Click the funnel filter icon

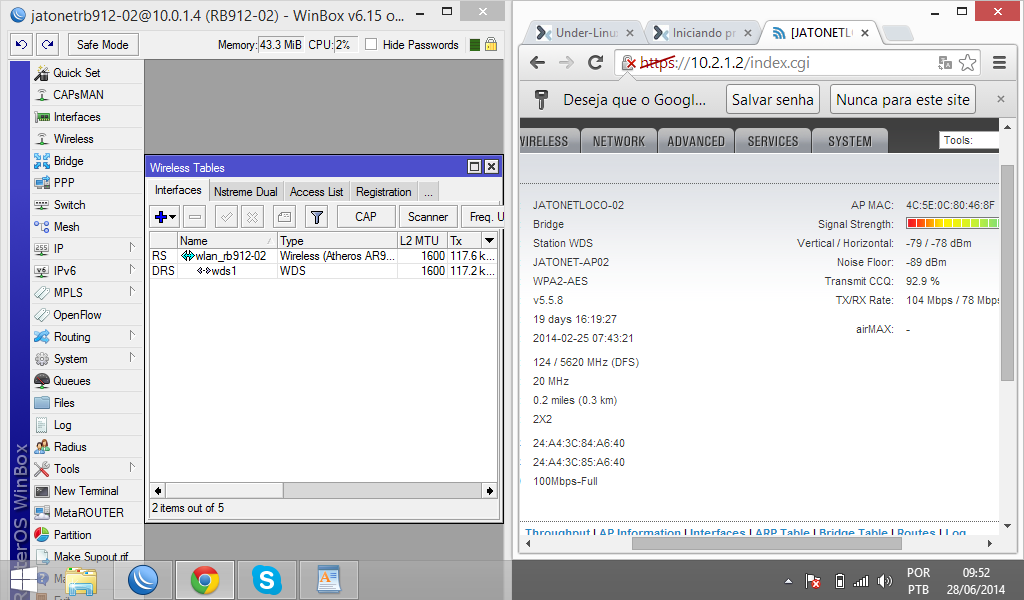pyautogui.click(x=316, y=217)
